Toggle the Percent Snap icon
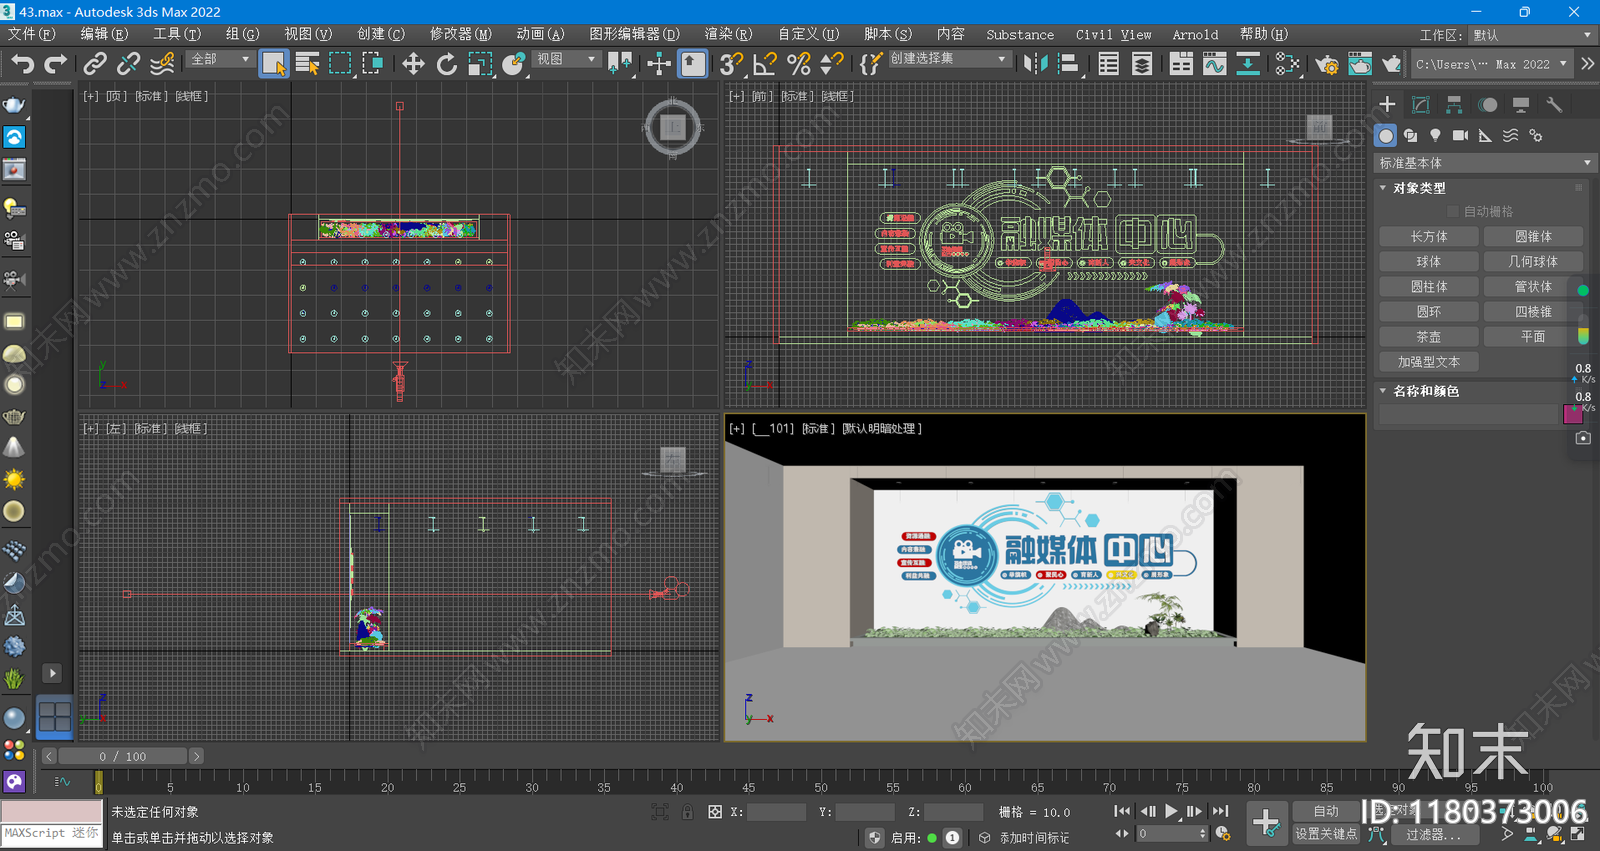The image size is (1600, 851). point(798,64)
